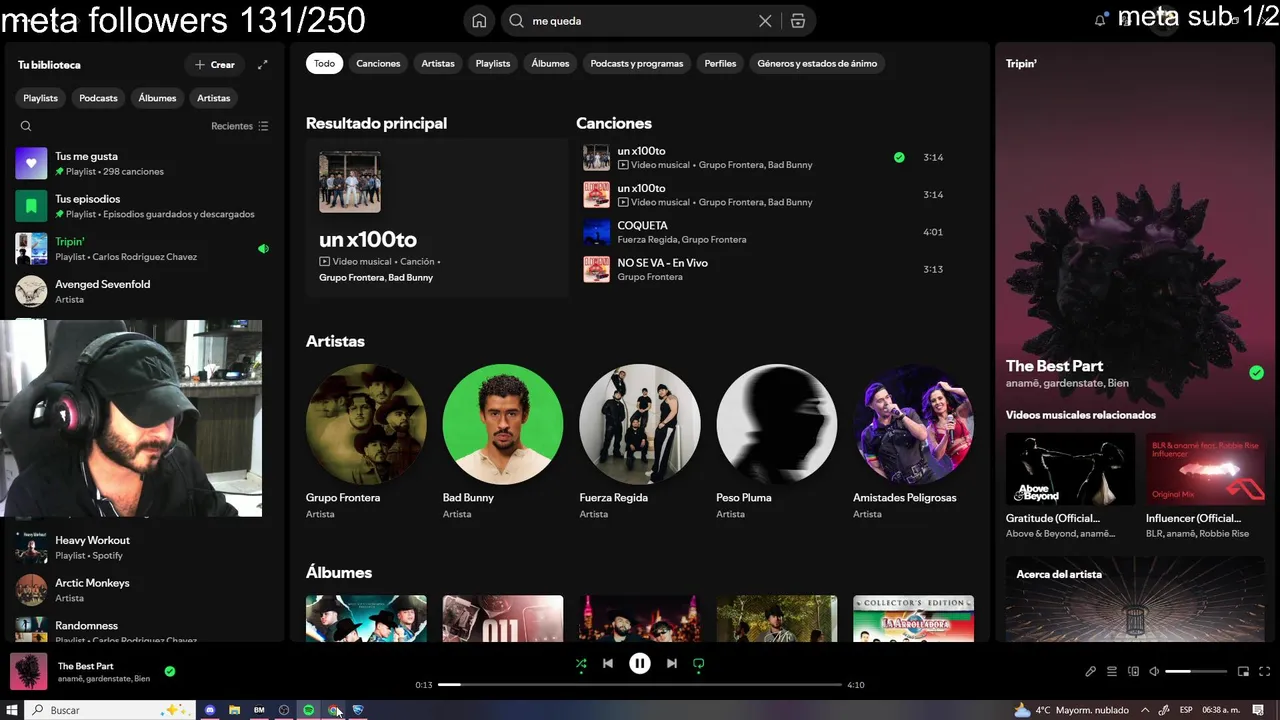Open Recientes sort dropdown
1280x720 pixels.
click(x=240, y=126)
